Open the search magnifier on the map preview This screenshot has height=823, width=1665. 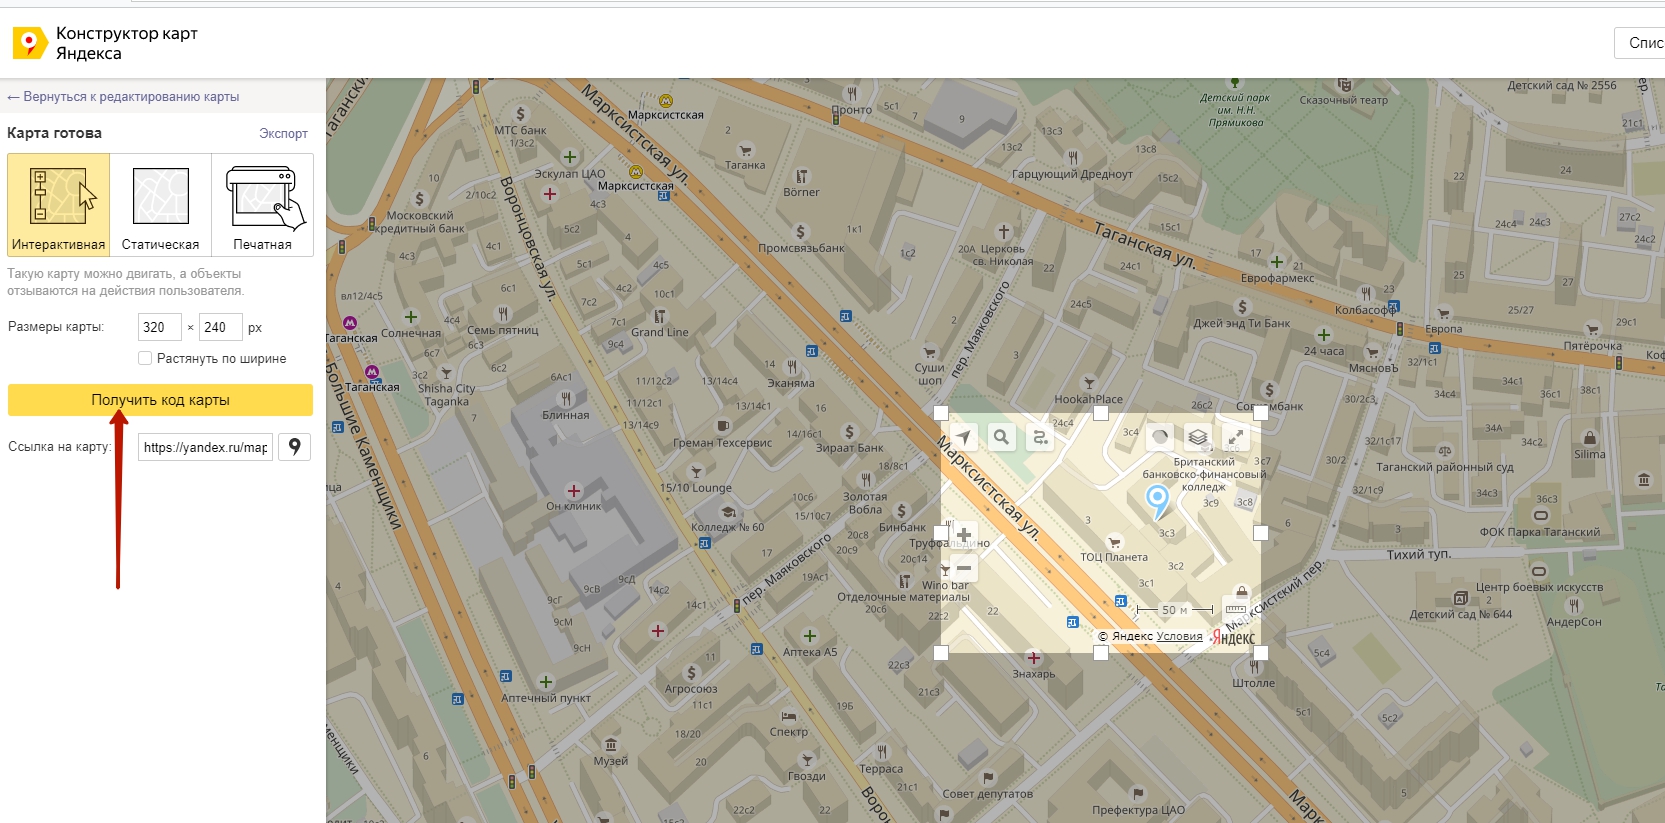pos(1001,438)
